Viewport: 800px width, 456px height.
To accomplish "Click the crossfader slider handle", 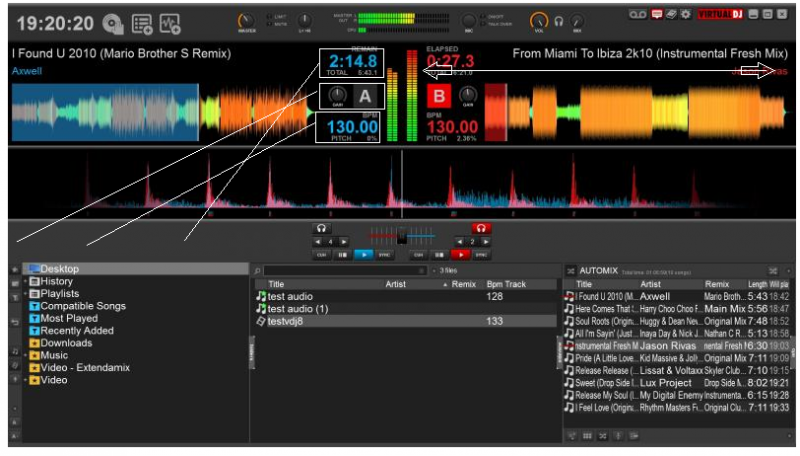I will 401,236.
